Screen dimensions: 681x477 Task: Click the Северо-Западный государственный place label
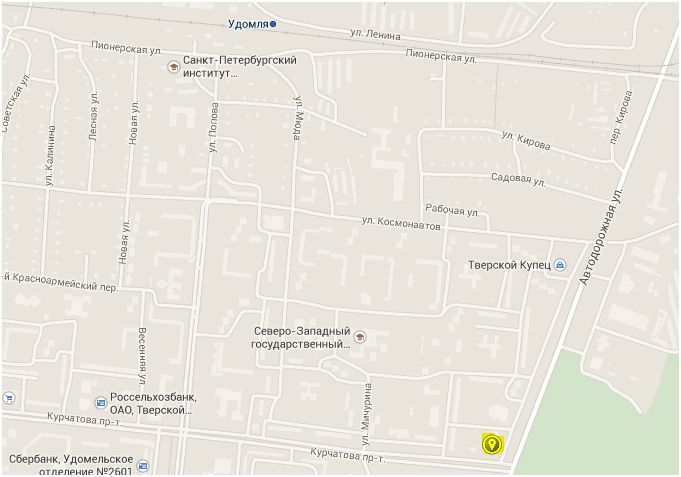tap(302, 338)
